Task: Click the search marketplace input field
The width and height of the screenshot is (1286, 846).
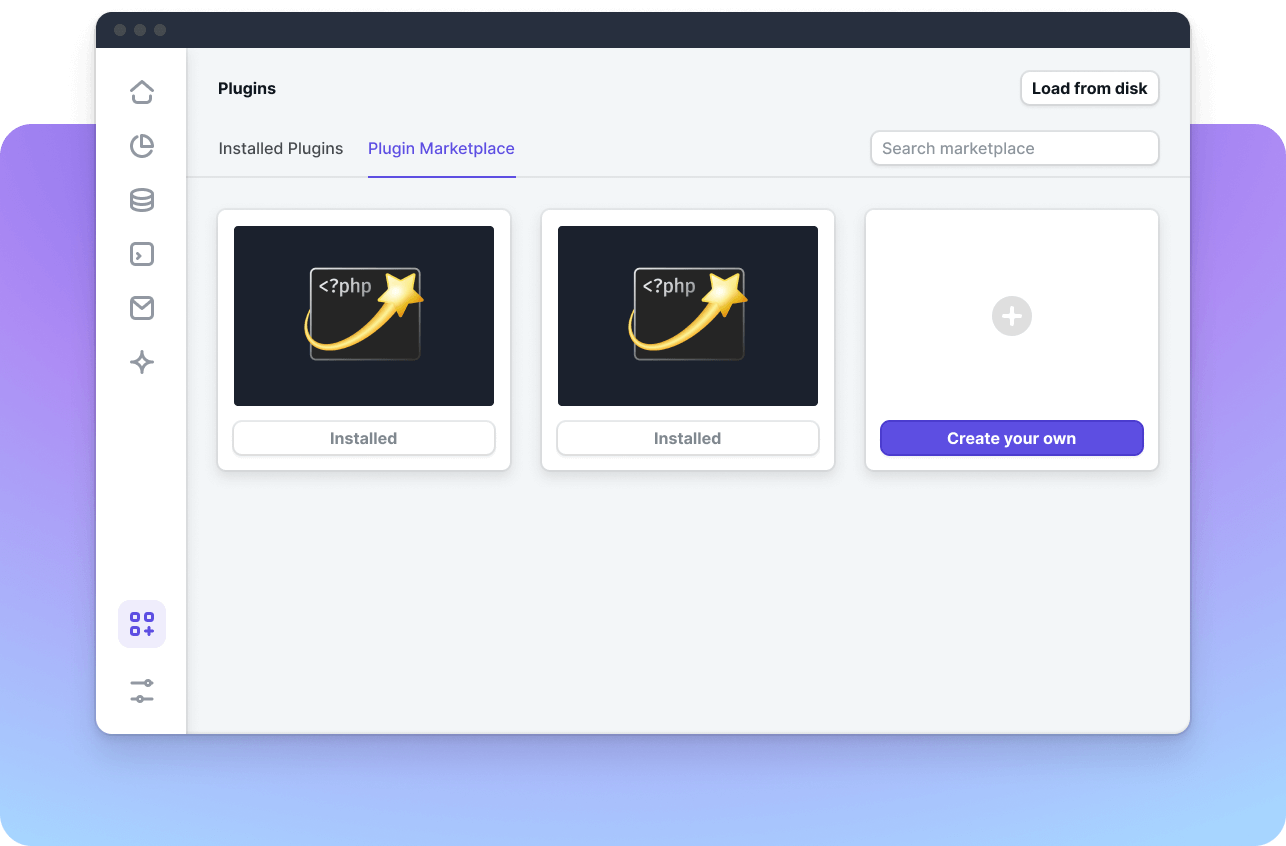Action: 1014,148
